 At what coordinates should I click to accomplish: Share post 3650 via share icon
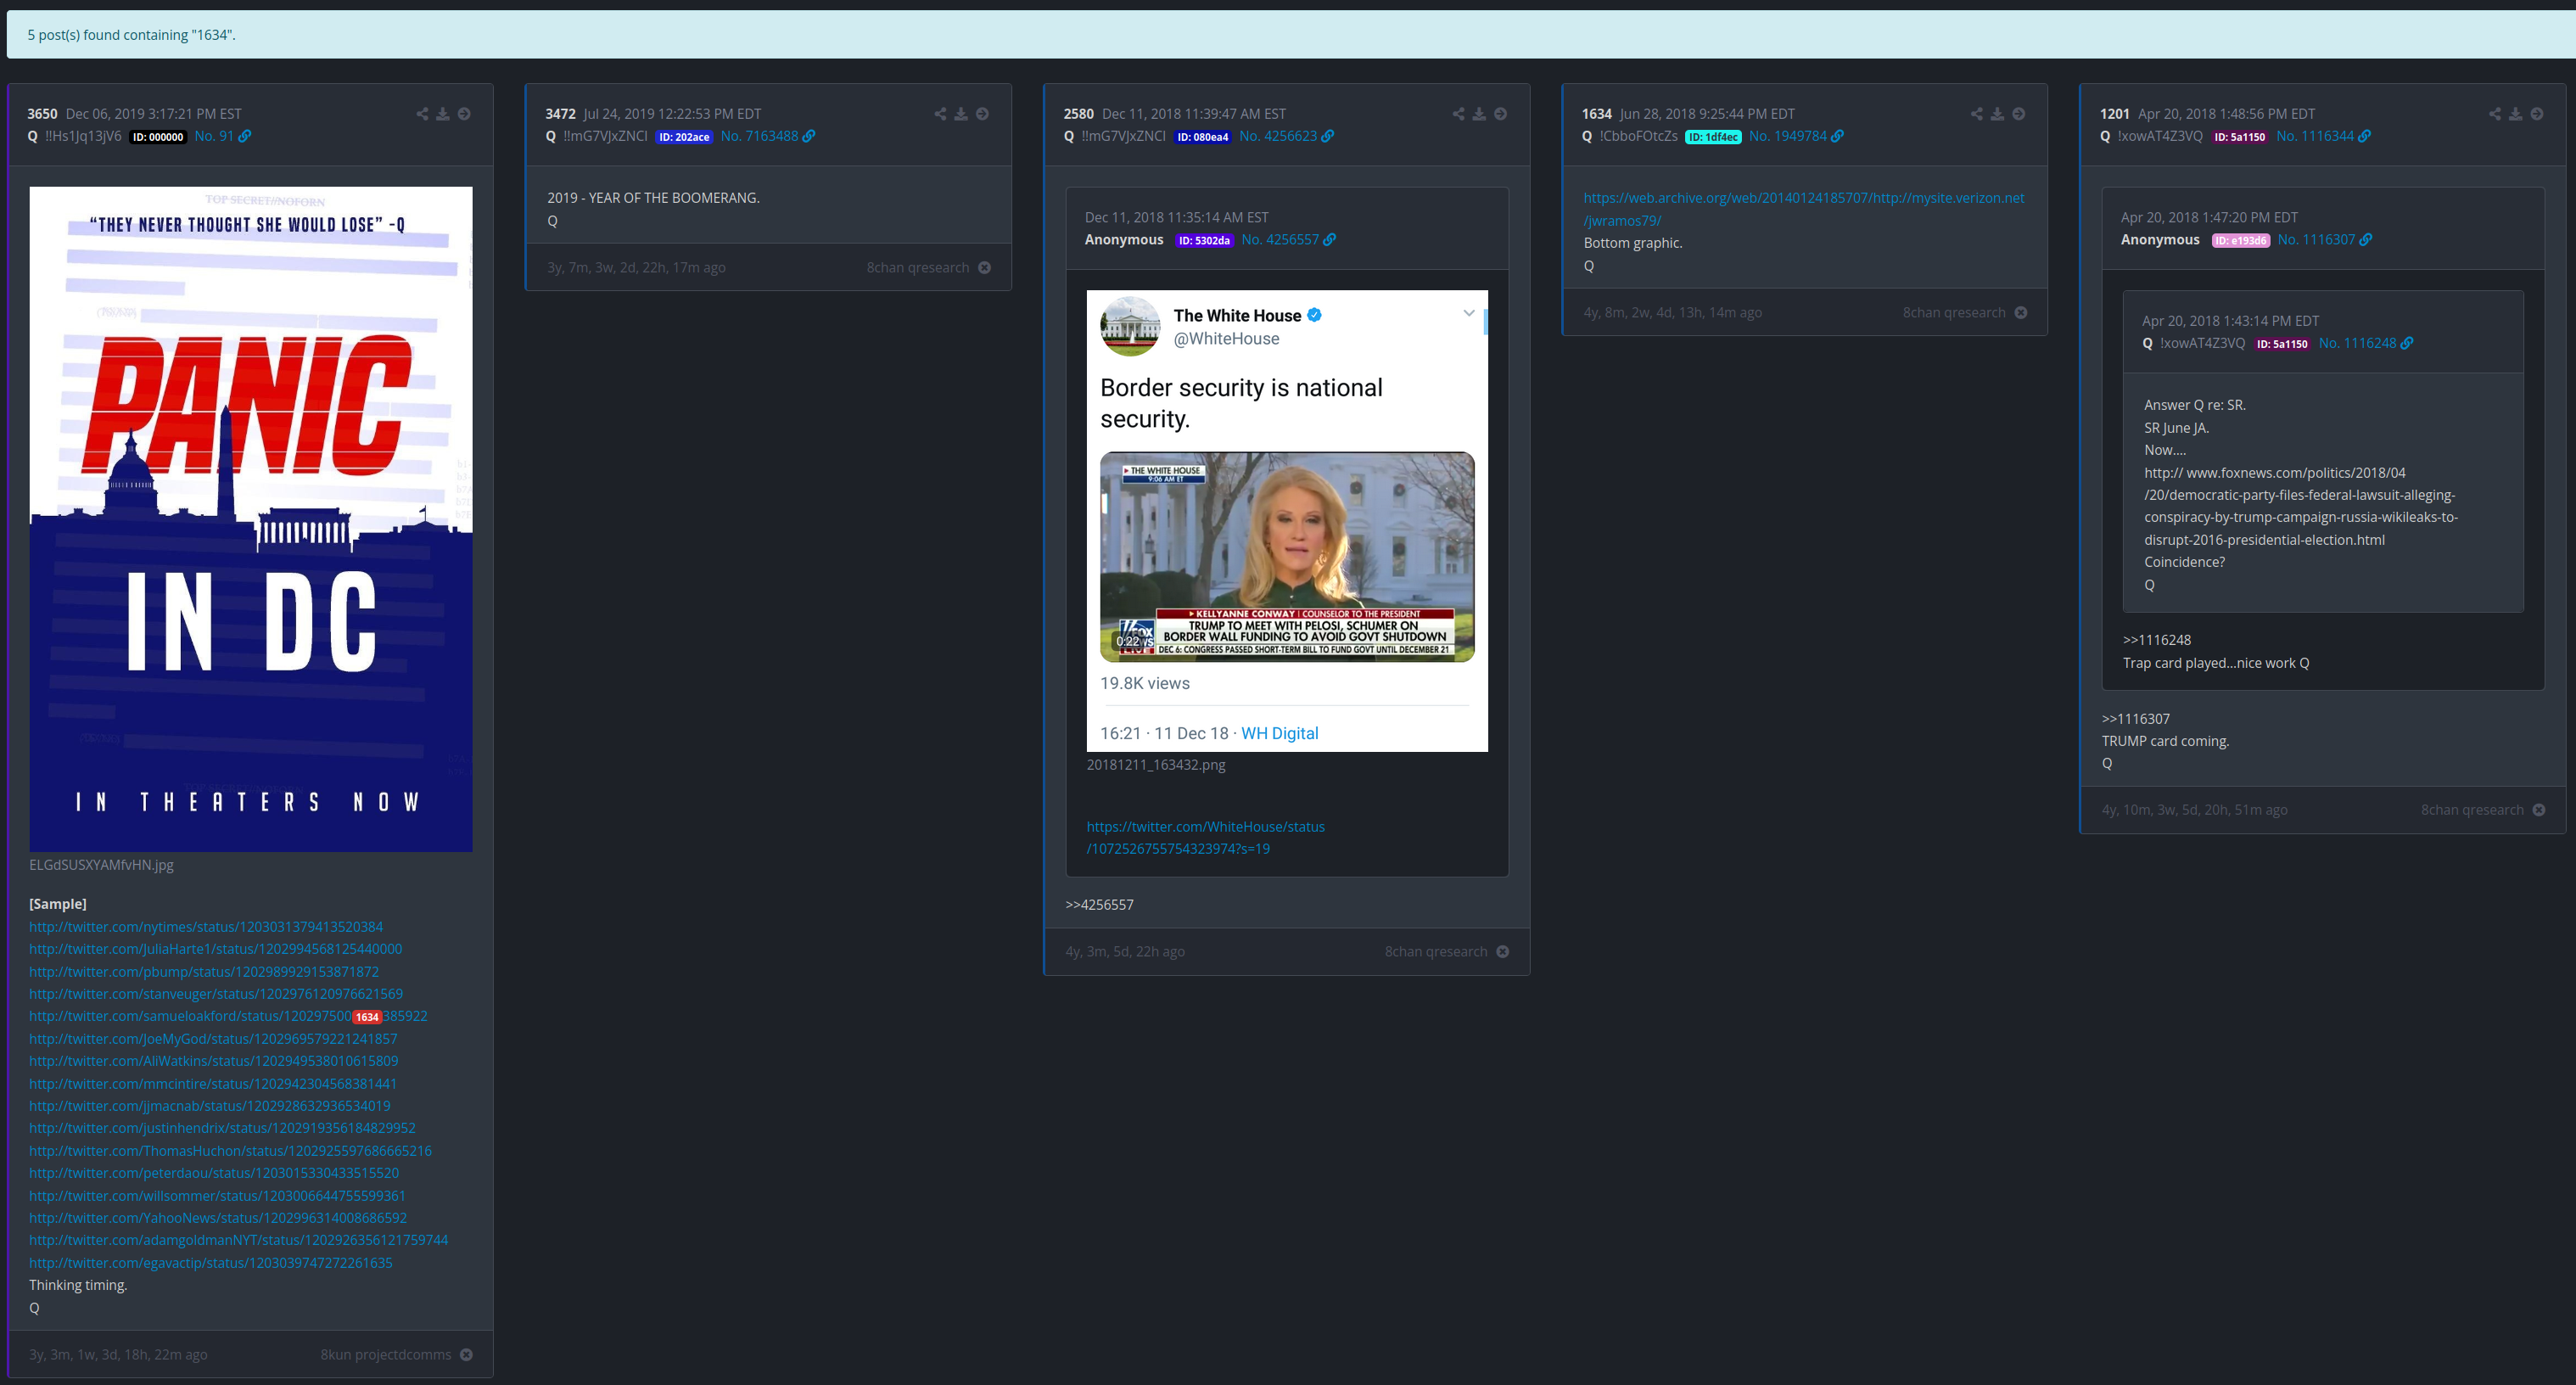coord(422,114)
